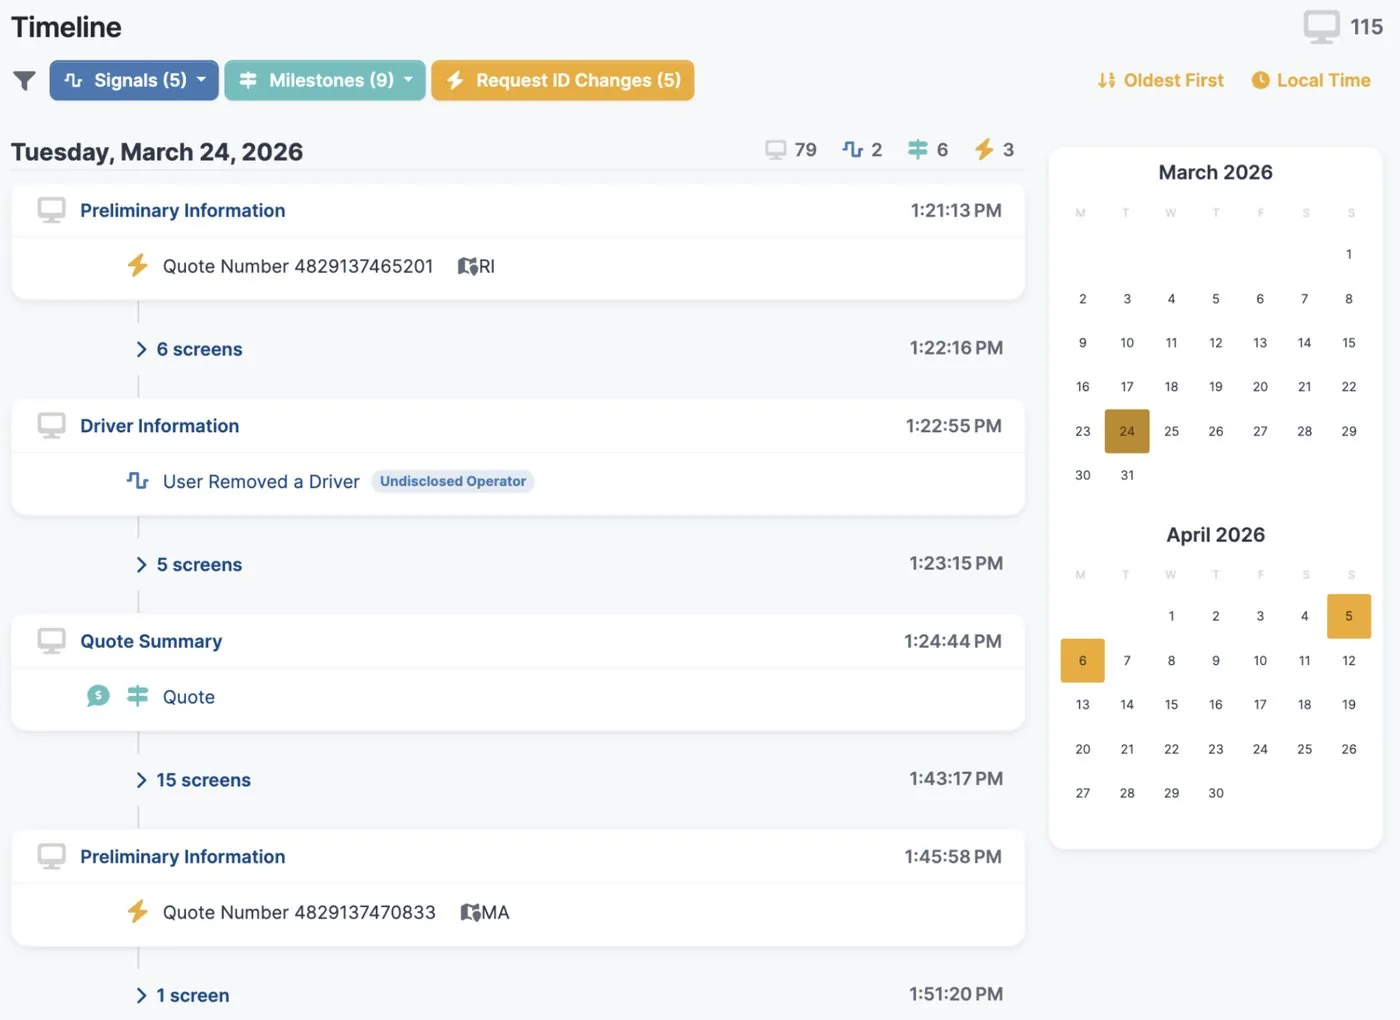Click the Tuesday, March 24, 2026 heading

coord(157,152)
